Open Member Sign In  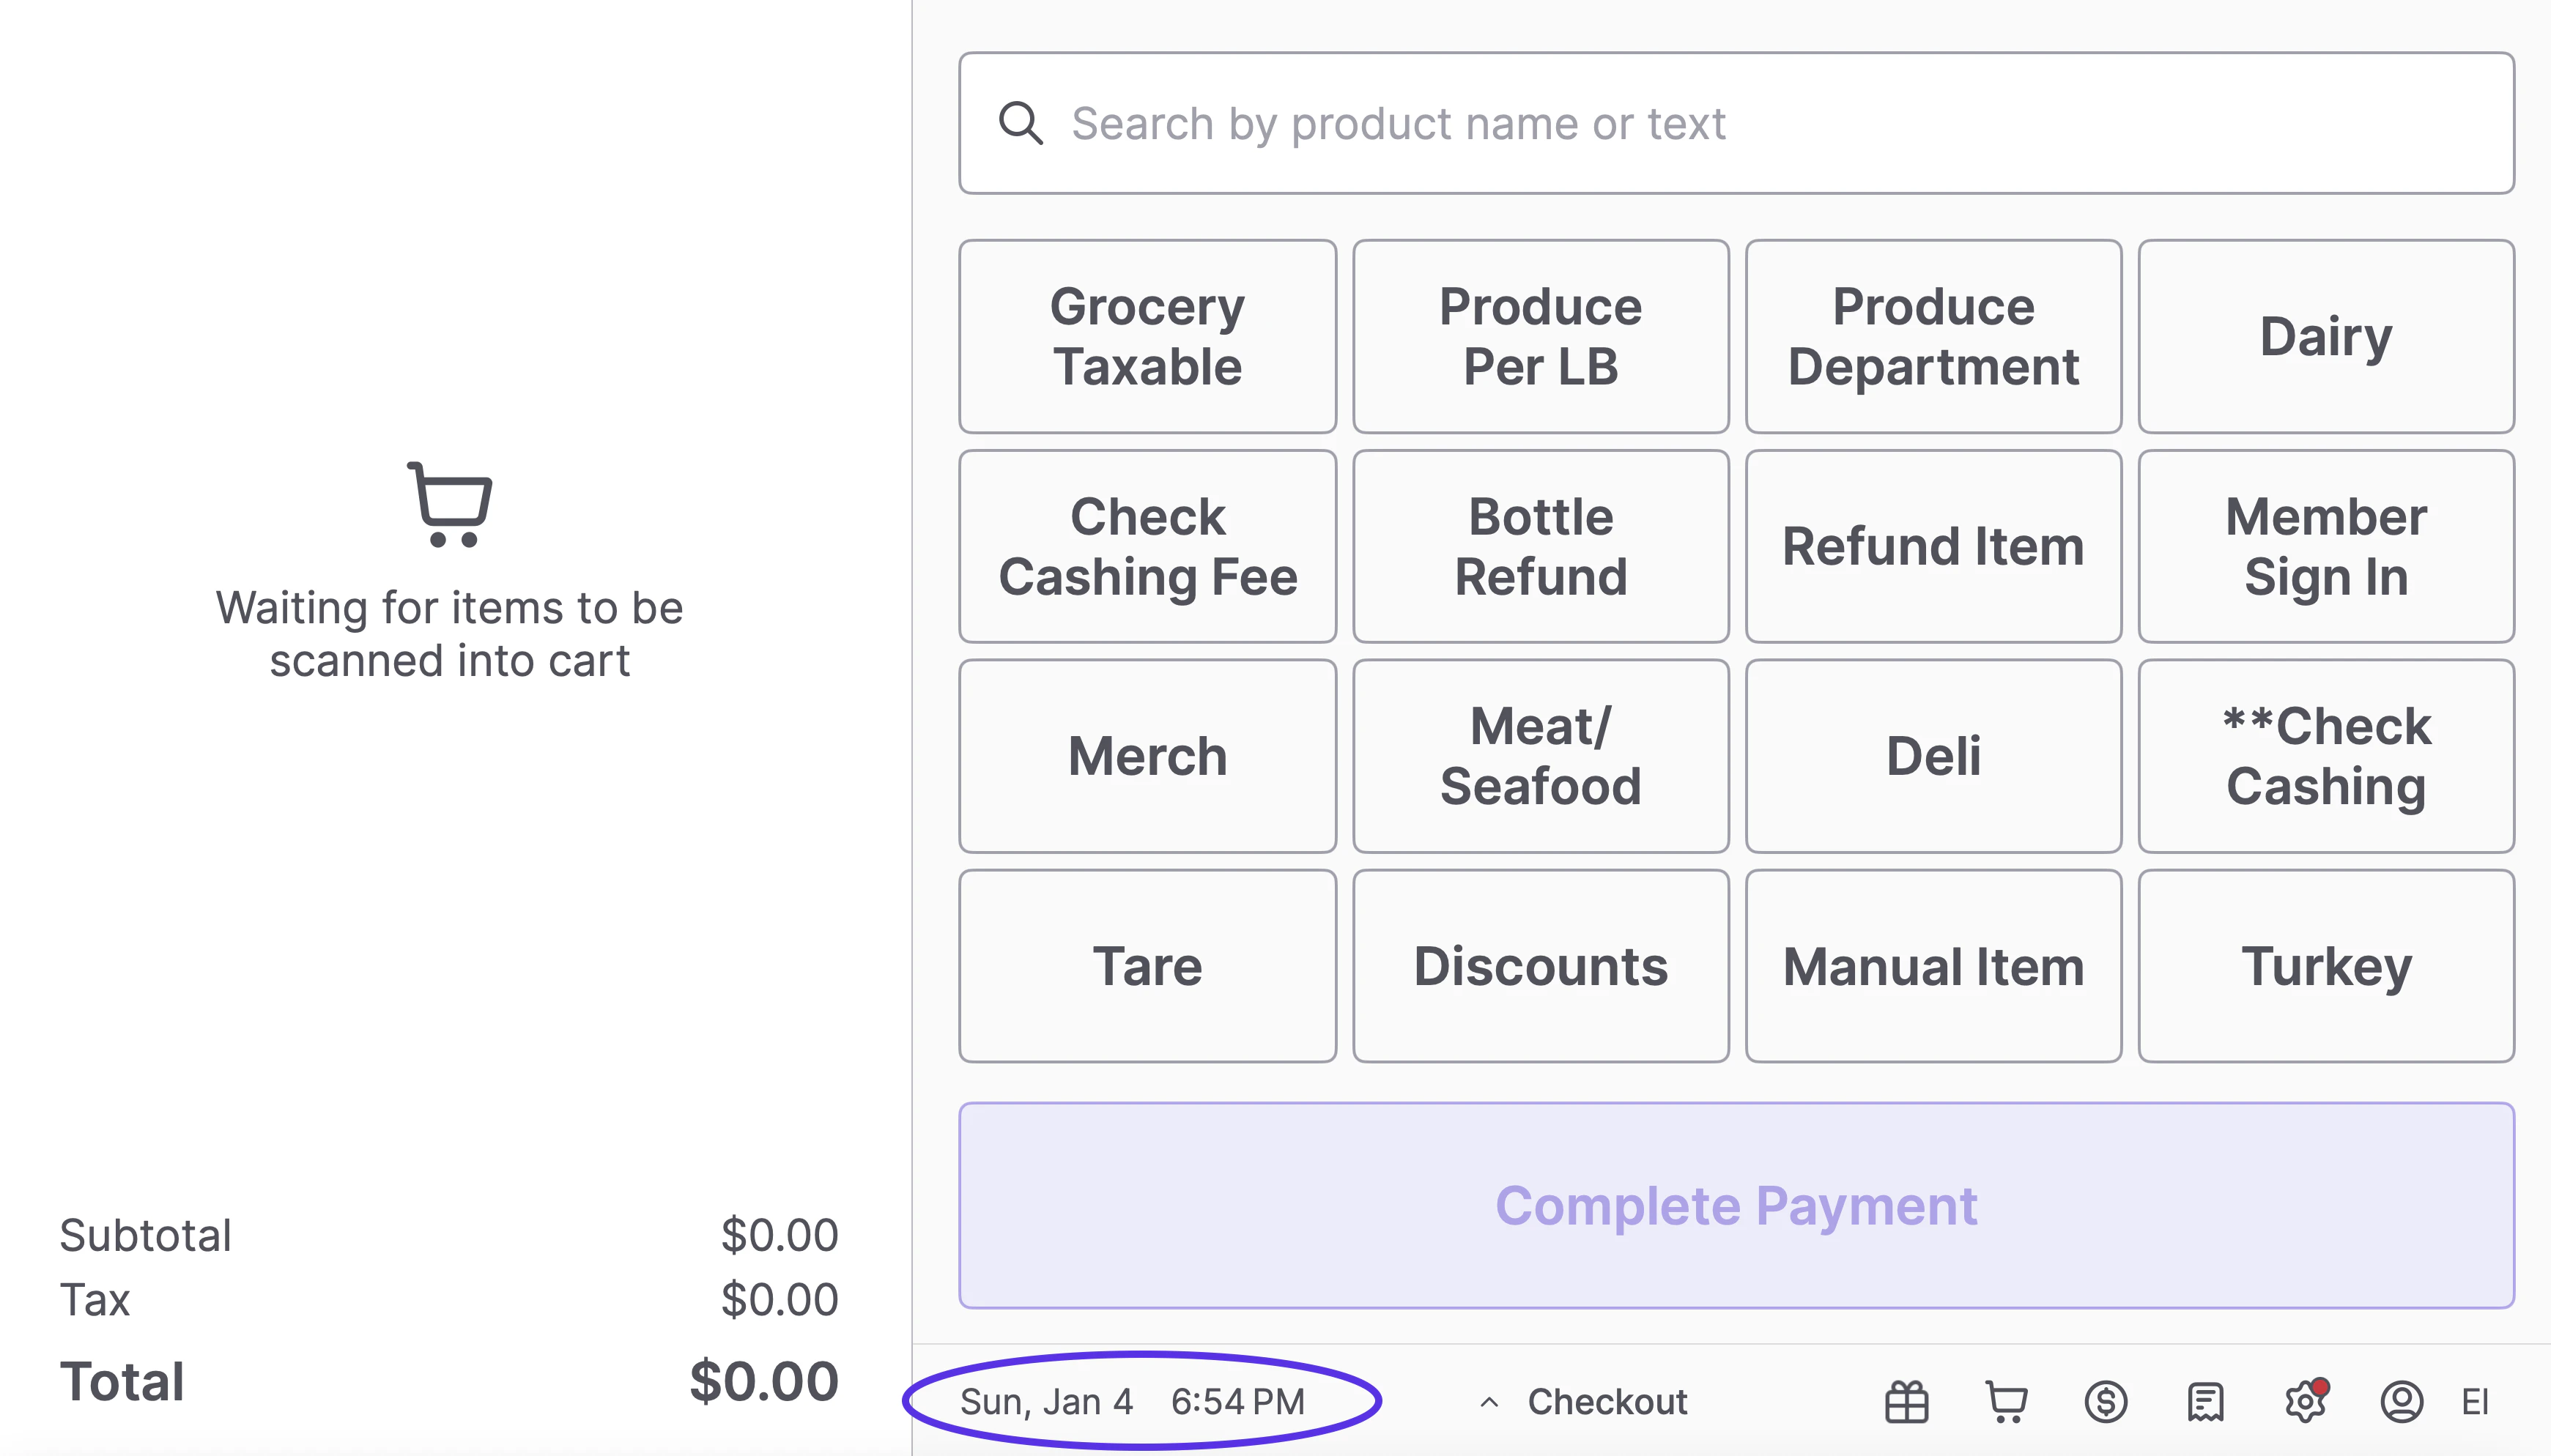(x=2325, y=546)
